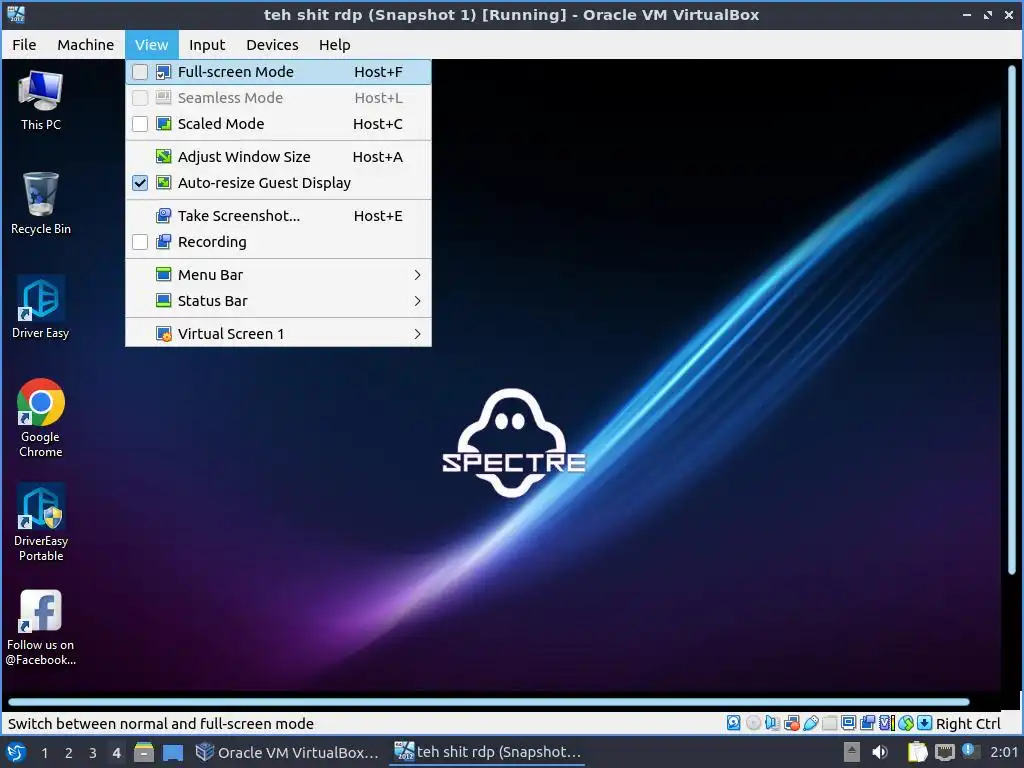Click the mouse integration indicator in status bar
Image resolution: width=1024 pixels, height=768 pixels.
905,723
